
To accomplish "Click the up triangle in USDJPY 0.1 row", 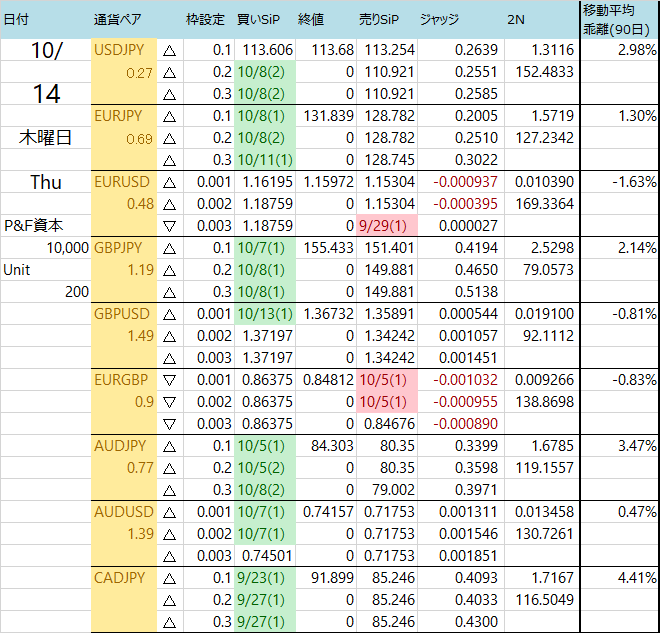I will tap(169, 51).
